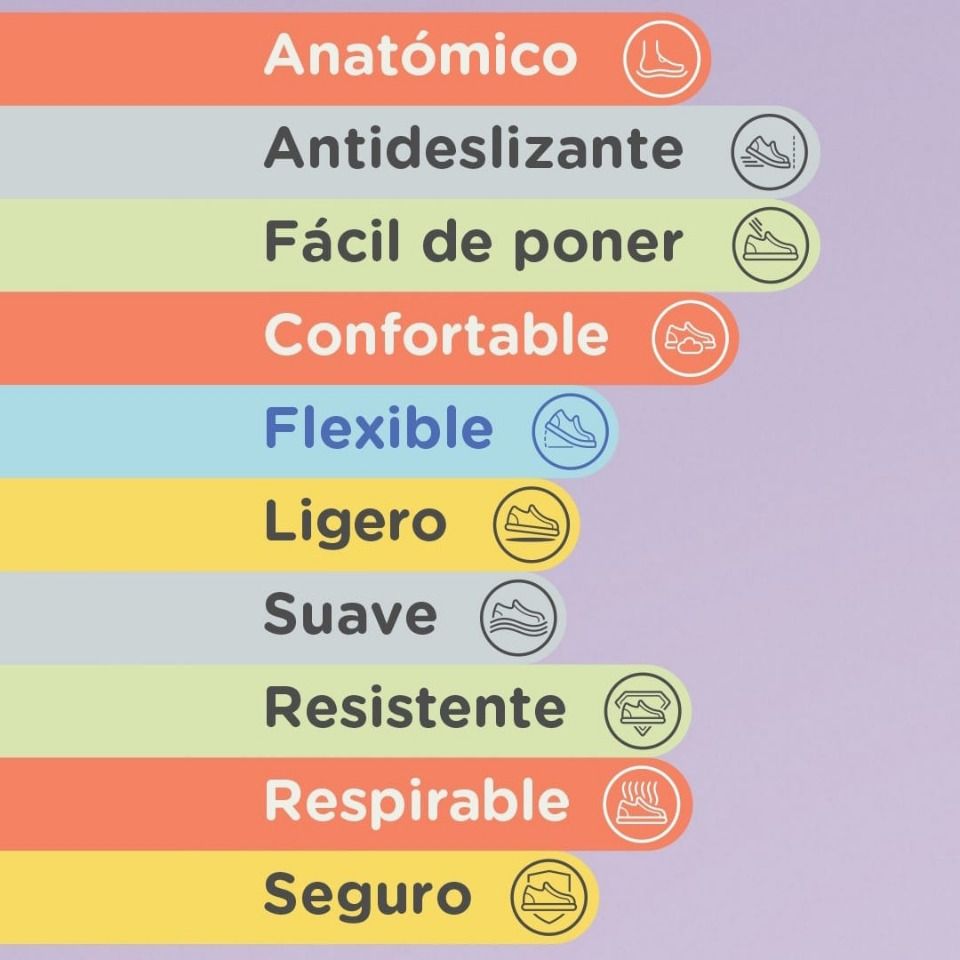This screenshot has height=960, width=960.
Task: Select the Seguro label text
Action: pyautogui.click(x=367, y=896)
